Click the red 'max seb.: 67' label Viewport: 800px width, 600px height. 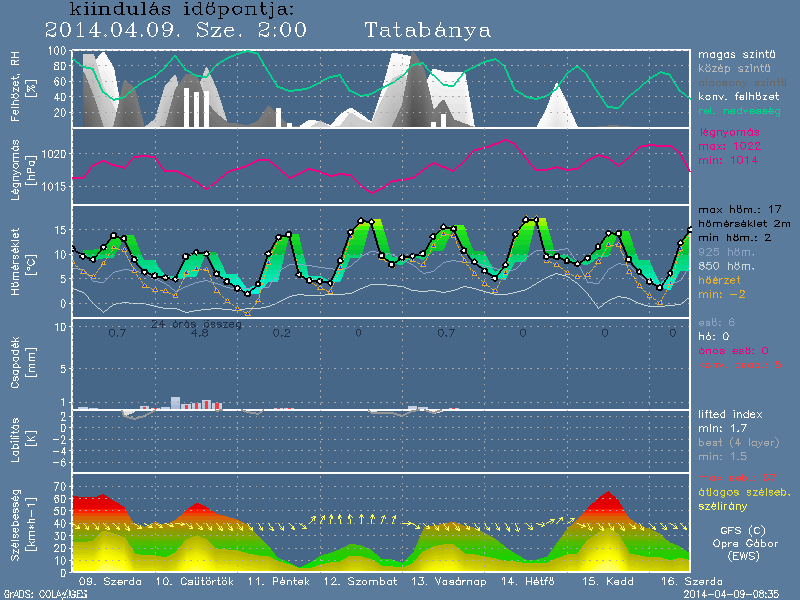[x=736, y=476]
